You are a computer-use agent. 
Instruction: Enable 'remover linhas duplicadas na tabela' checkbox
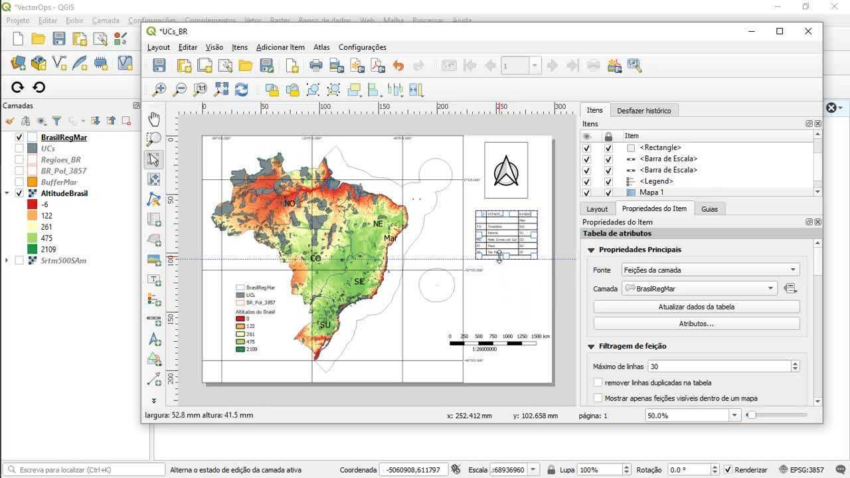coord(598,382)
